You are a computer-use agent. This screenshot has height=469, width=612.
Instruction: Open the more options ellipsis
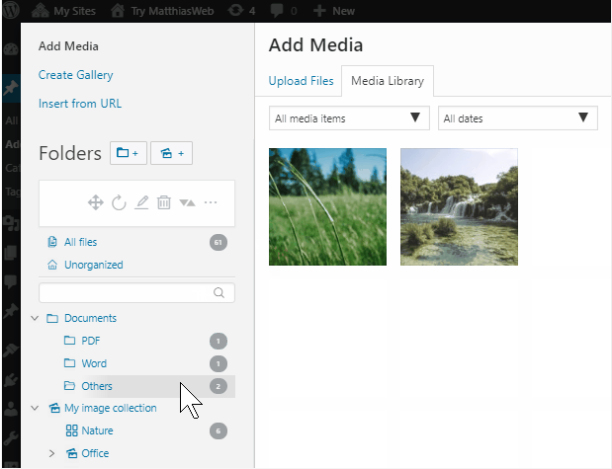tap(210, 203)
